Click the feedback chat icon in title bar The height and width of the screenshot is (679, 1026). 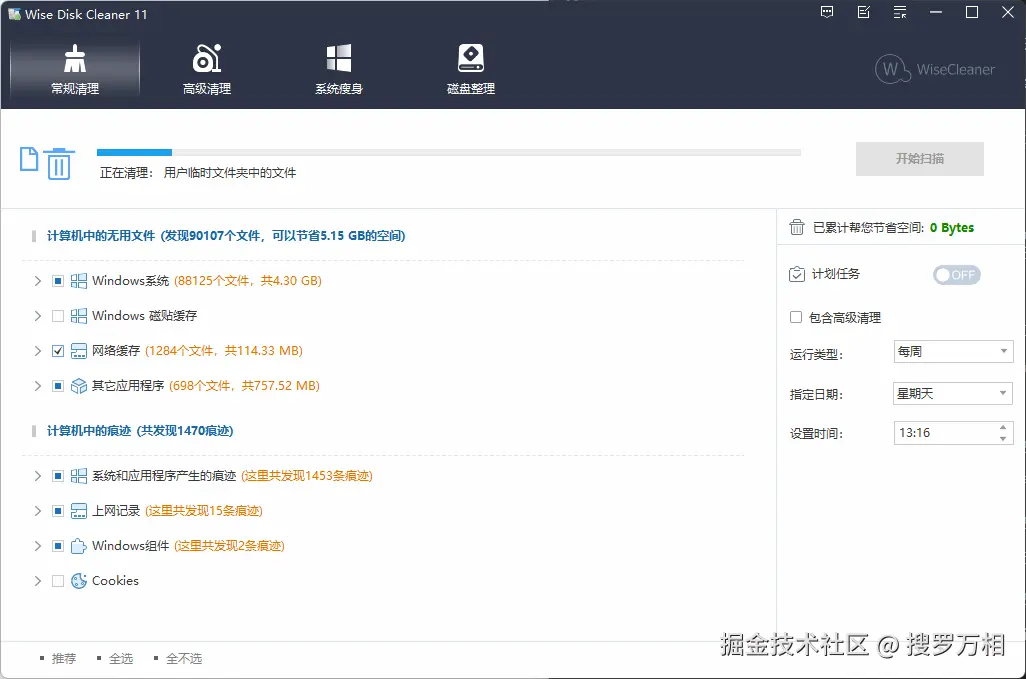point(827,12)
